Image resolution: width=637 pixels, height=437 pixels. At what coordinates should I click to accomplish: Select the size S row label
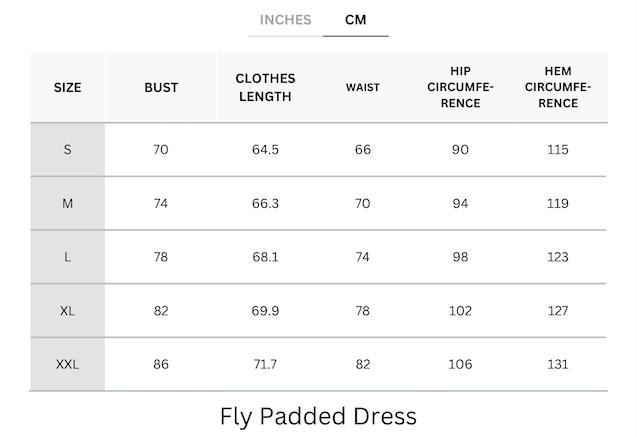pos(68,150)
